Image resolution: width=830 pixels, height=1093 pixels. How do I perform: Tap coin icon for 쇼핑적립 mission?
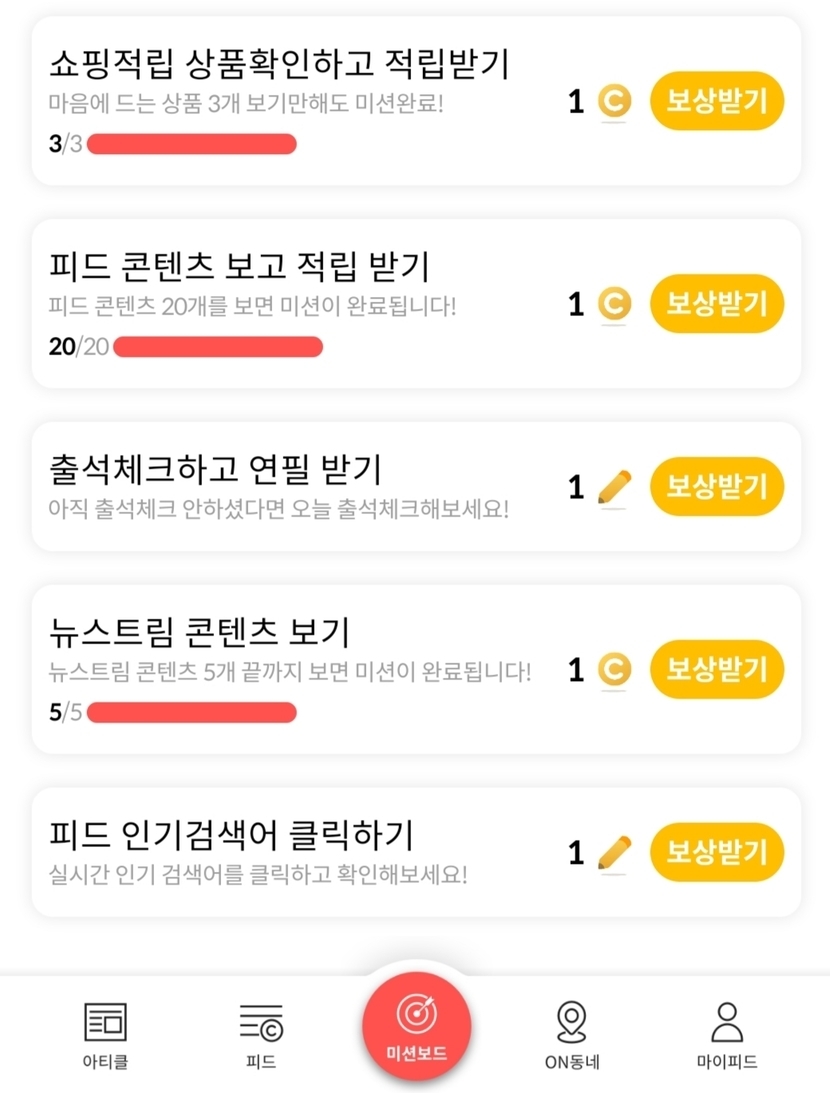(x=614, y=101)
